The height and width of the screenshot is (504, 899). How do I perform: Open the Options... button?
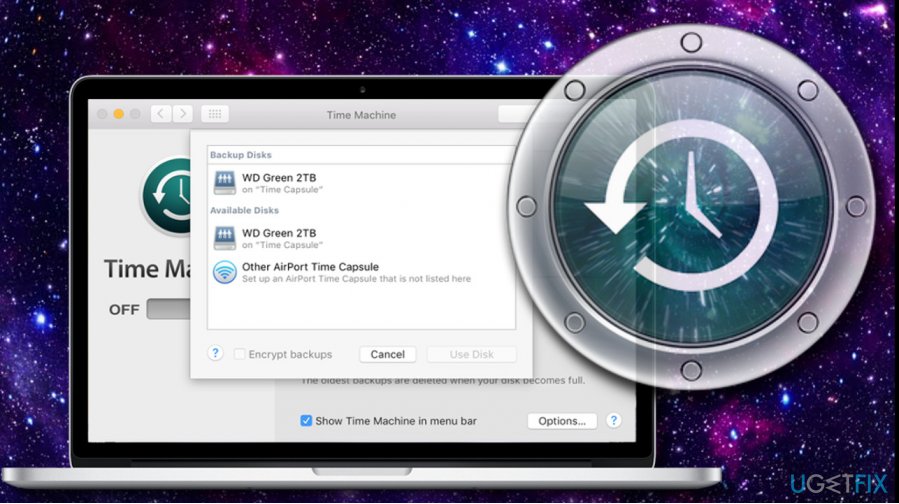point(562,421)
